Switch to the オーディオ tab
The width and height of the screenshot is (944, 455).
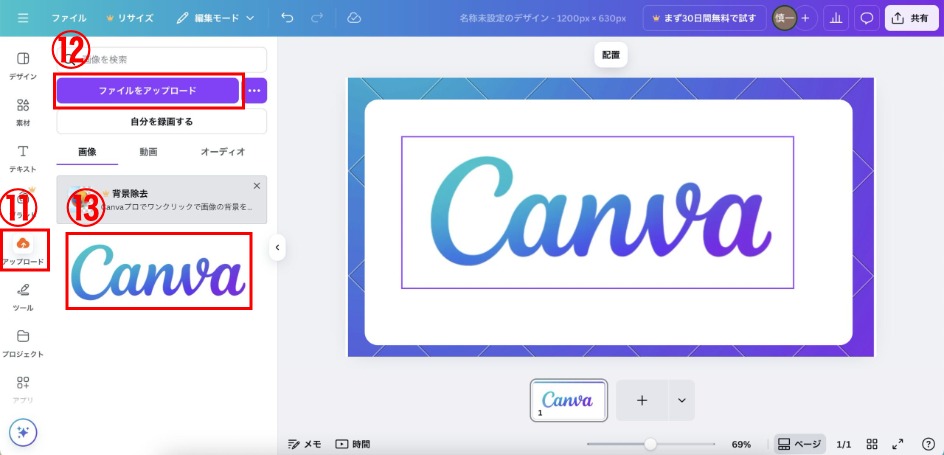[223, 152]
